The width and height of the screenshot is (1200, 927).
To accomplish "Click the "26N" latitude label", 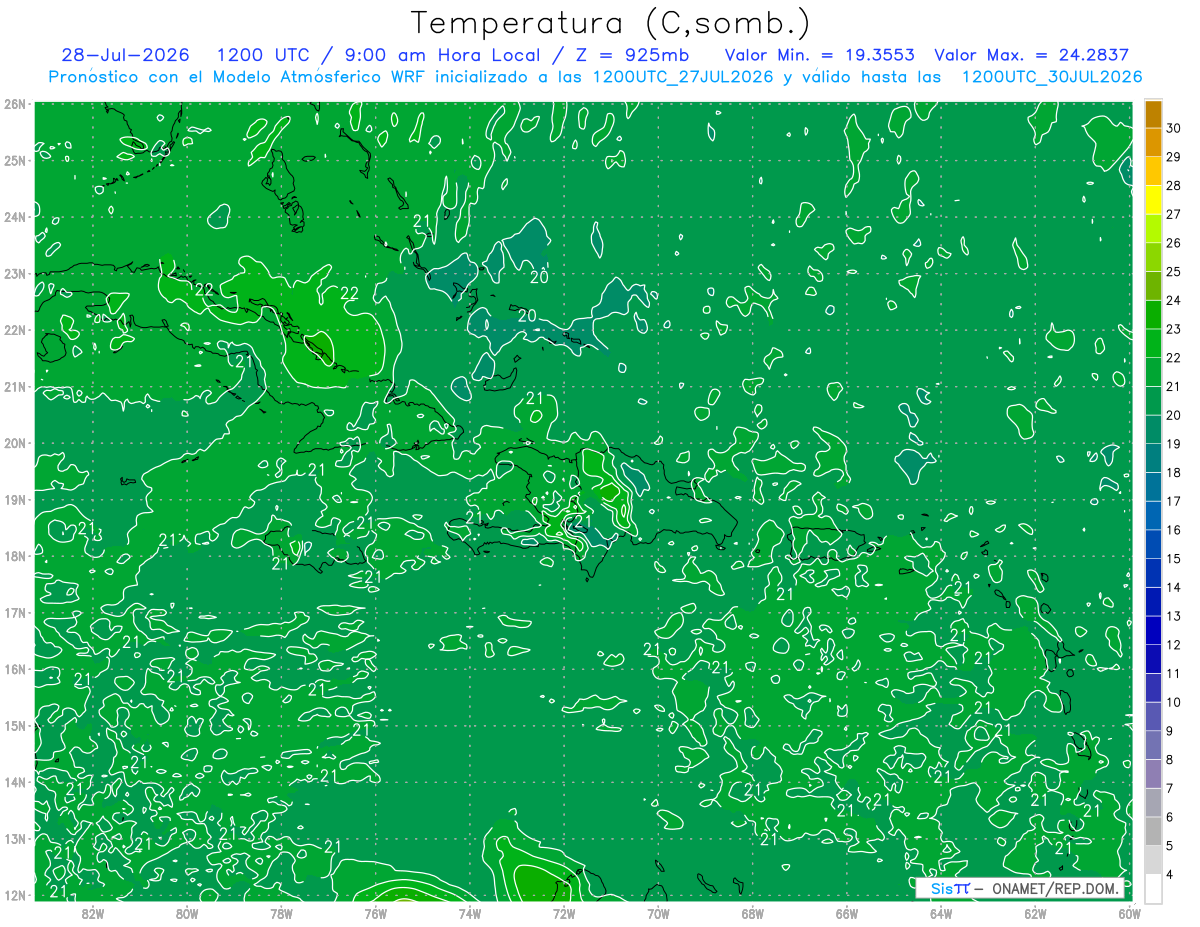I will pos(14,104).
